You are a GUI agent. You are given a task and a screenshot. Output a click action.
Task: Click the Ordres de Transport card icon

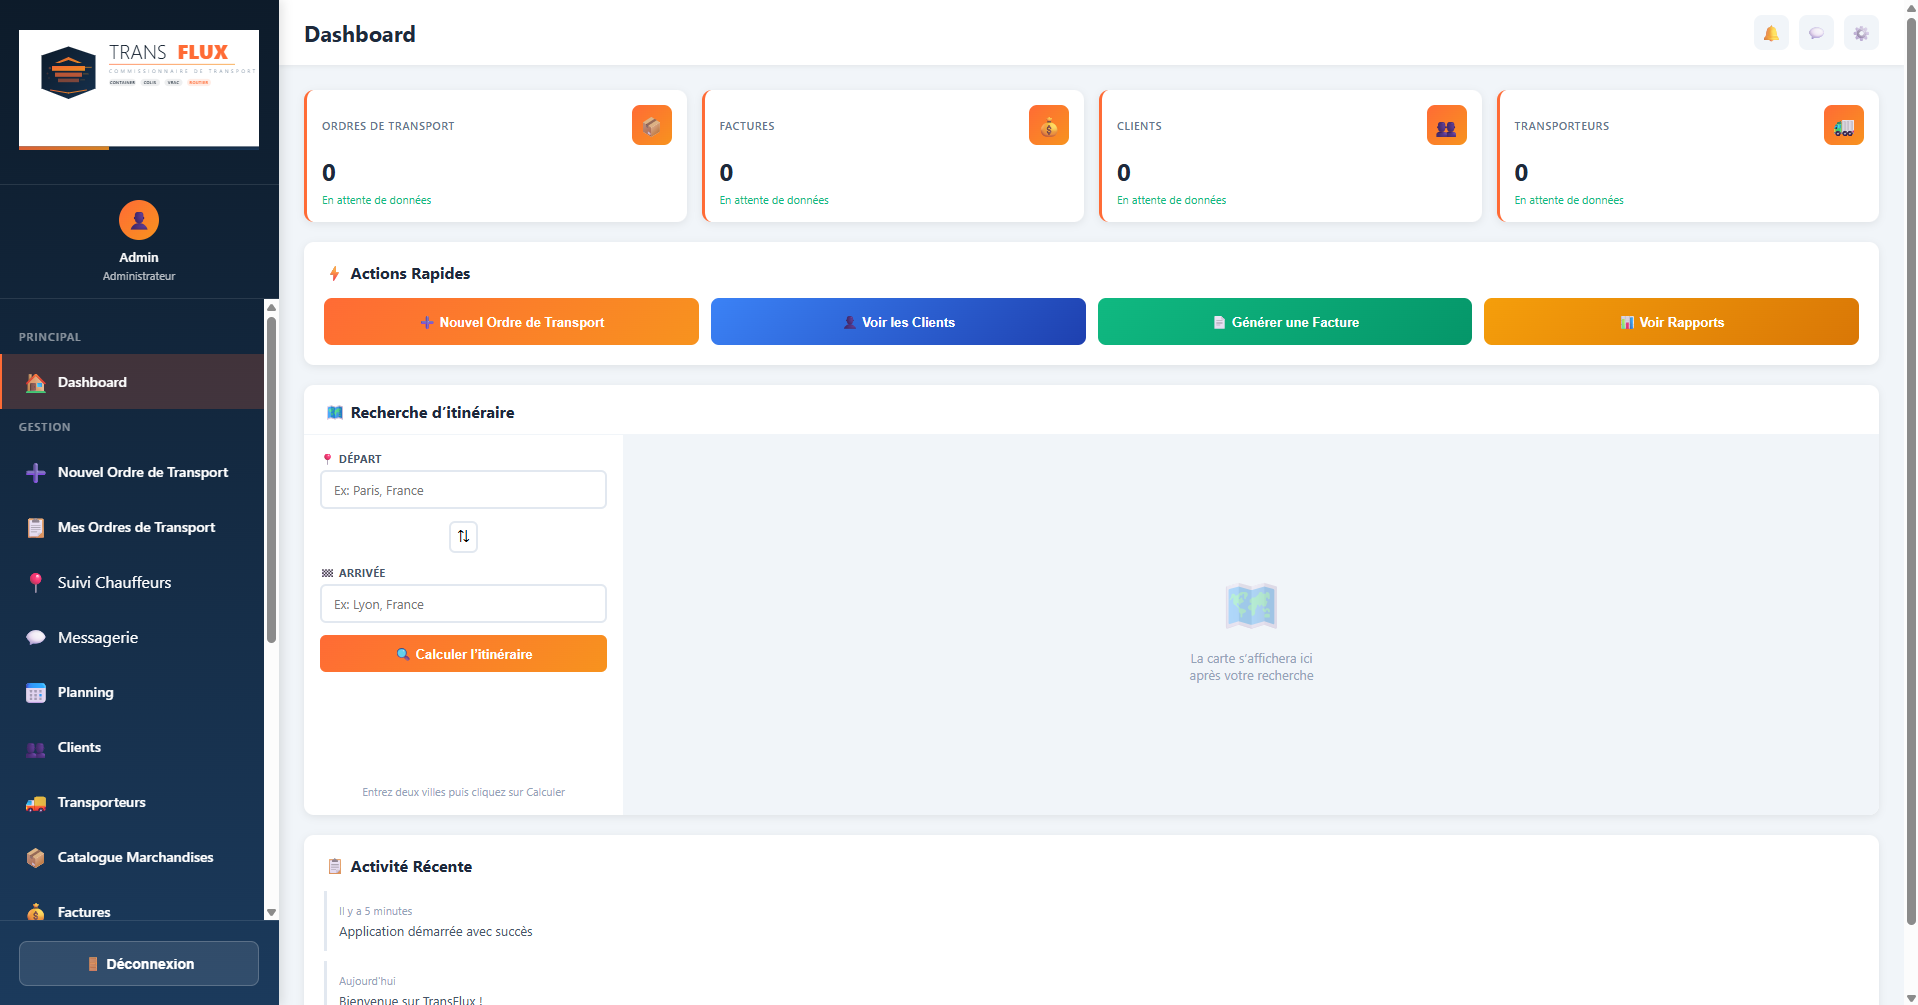tap(651, 125)
